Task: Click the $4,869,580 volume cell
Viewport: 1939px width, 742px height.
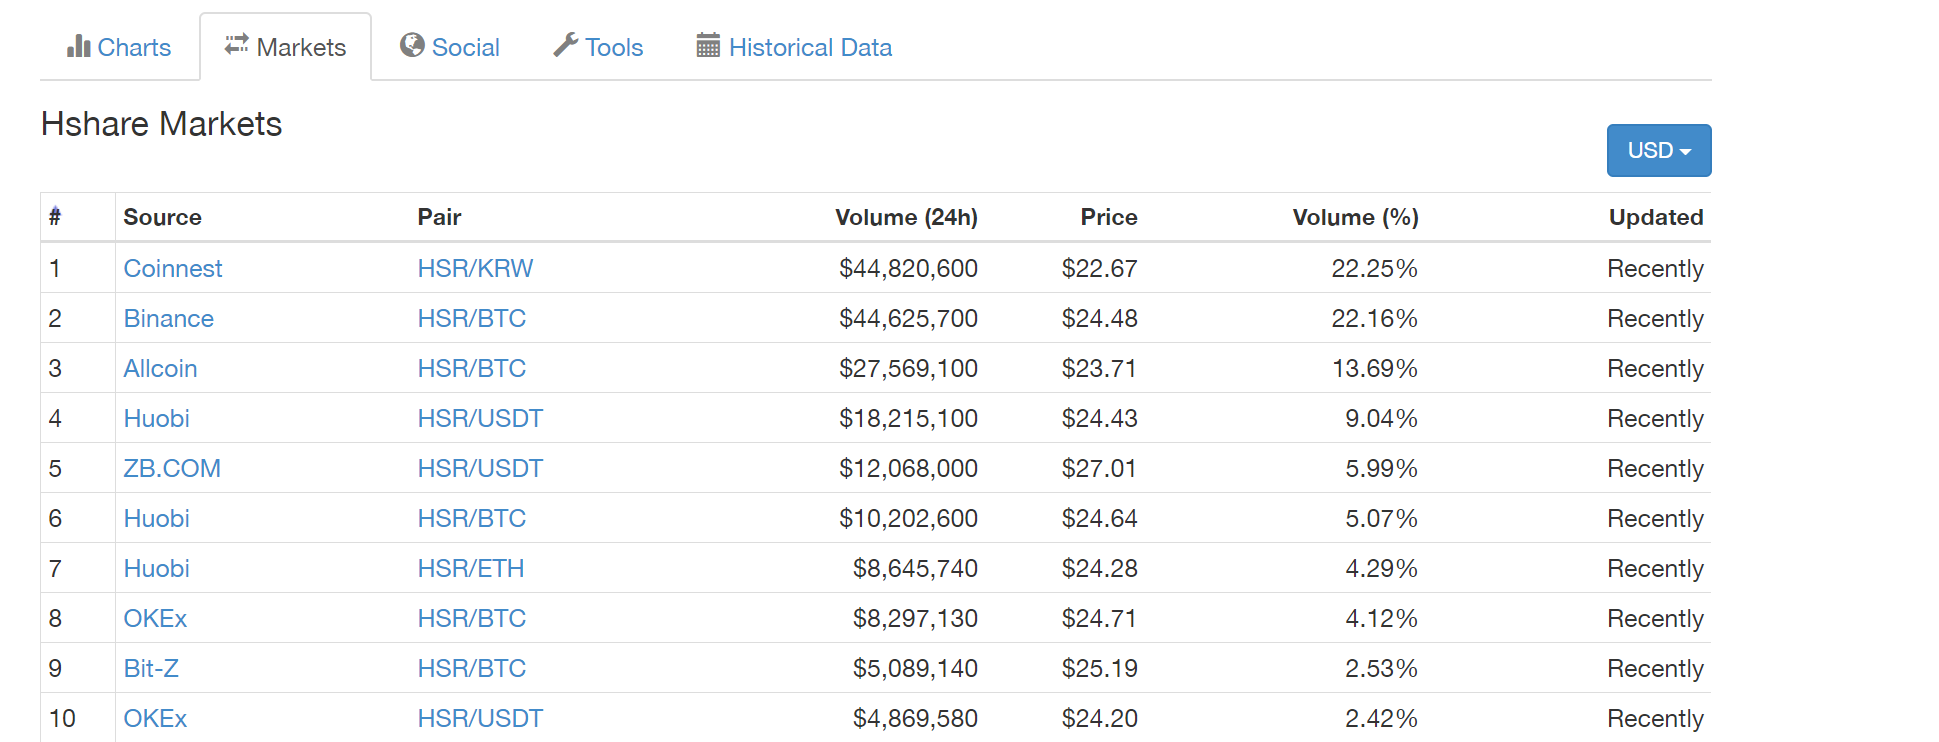Action: 915,718
